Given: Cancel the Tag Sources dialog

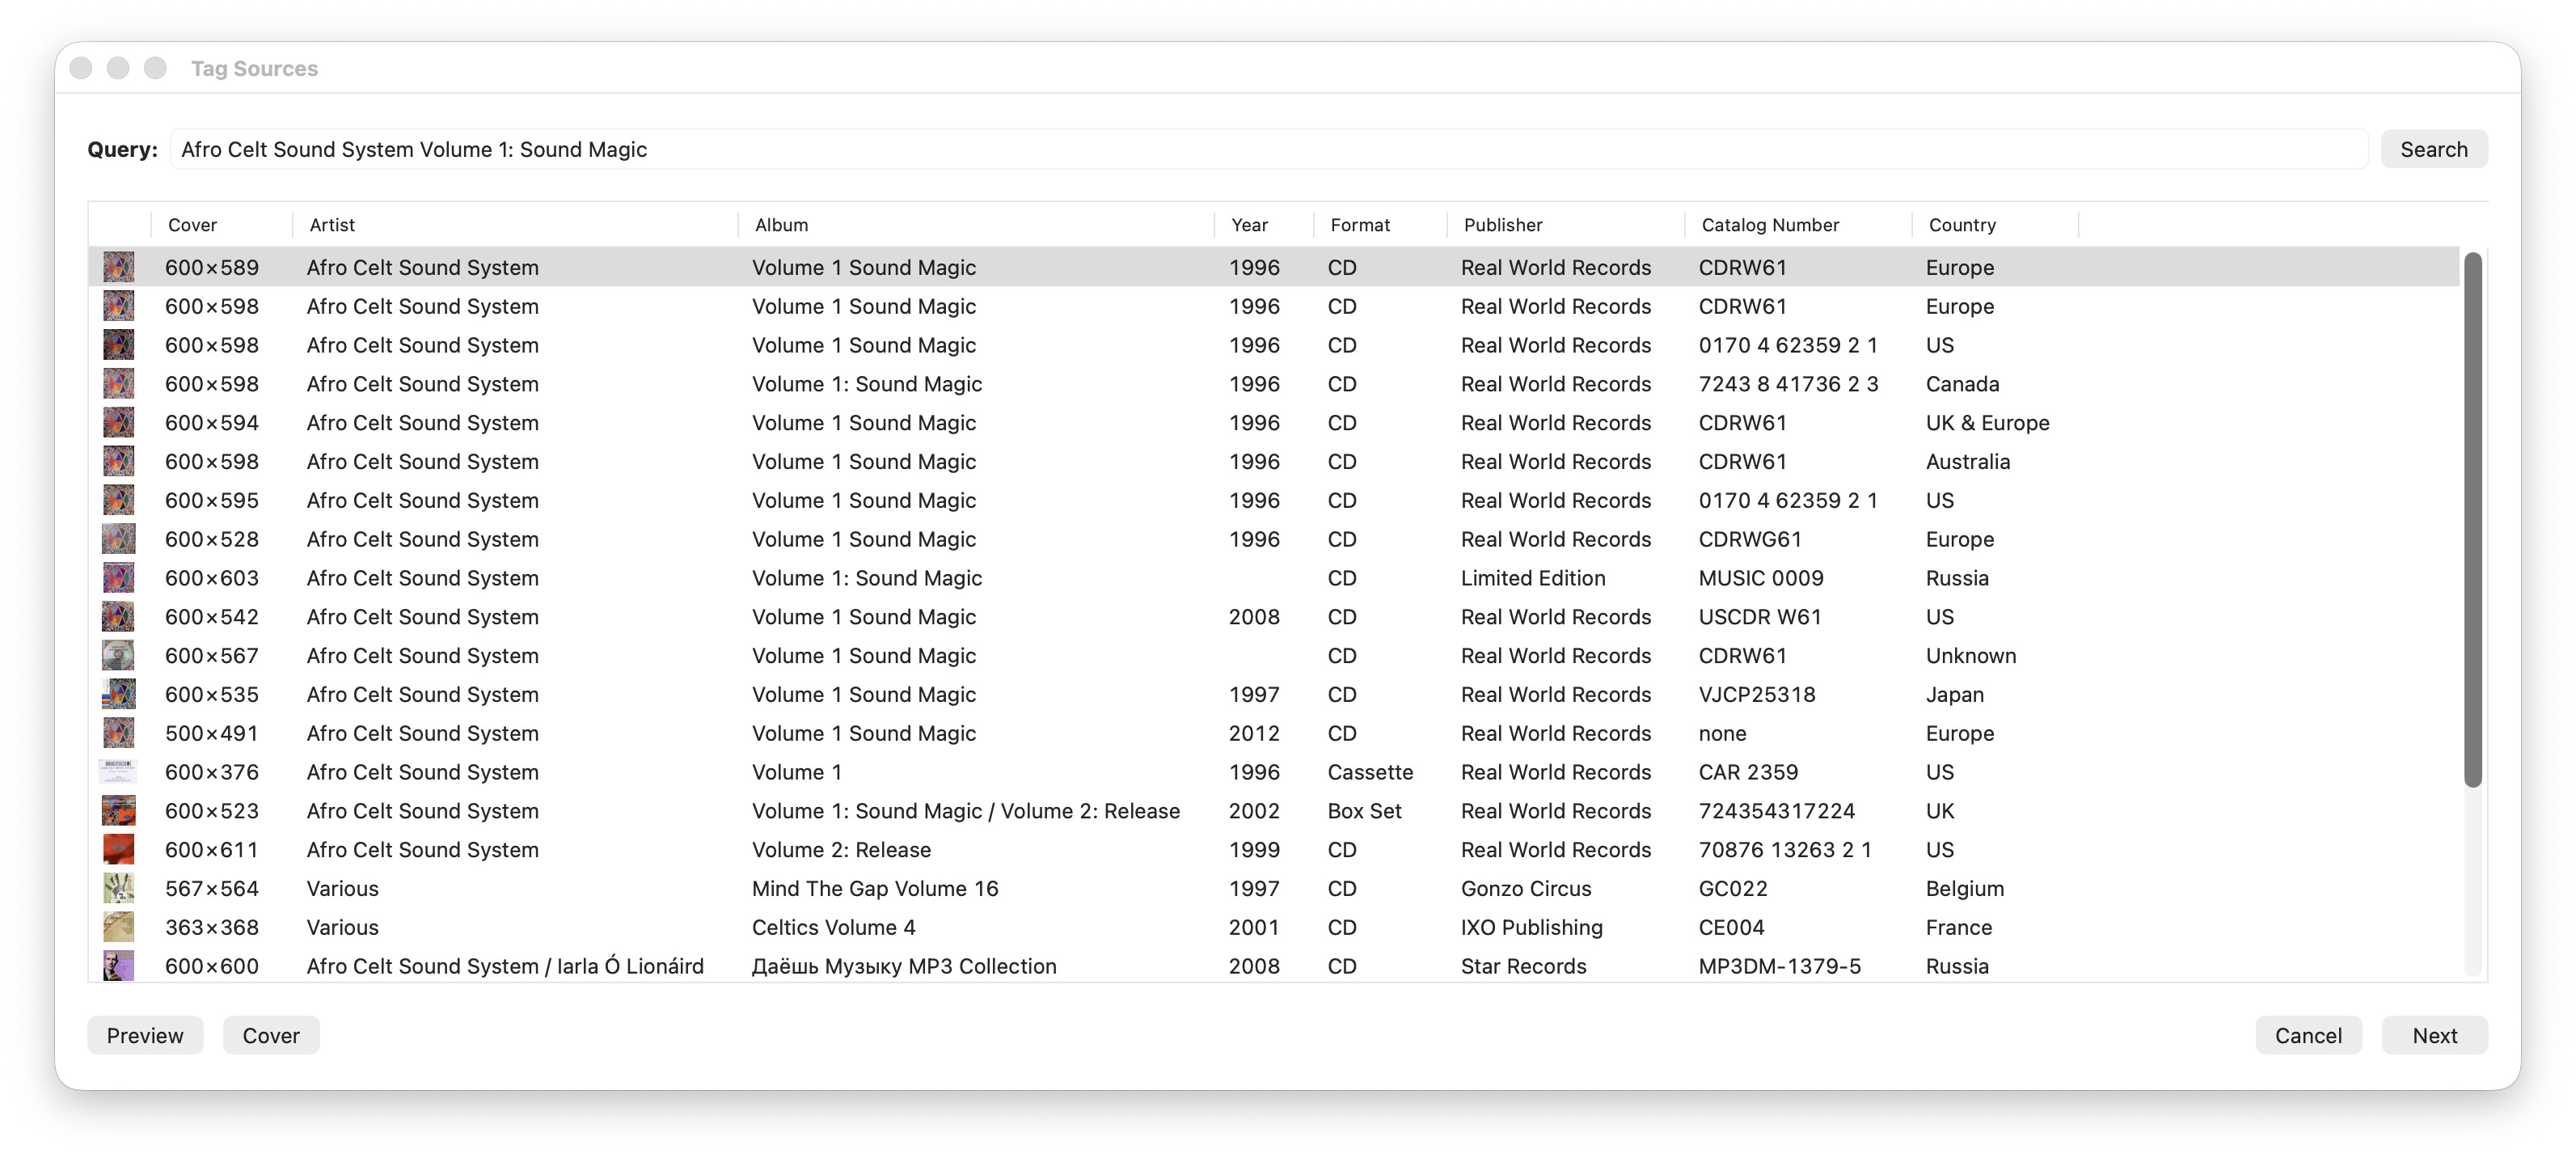Looking at the screenshot, I should [2308, 1035].
